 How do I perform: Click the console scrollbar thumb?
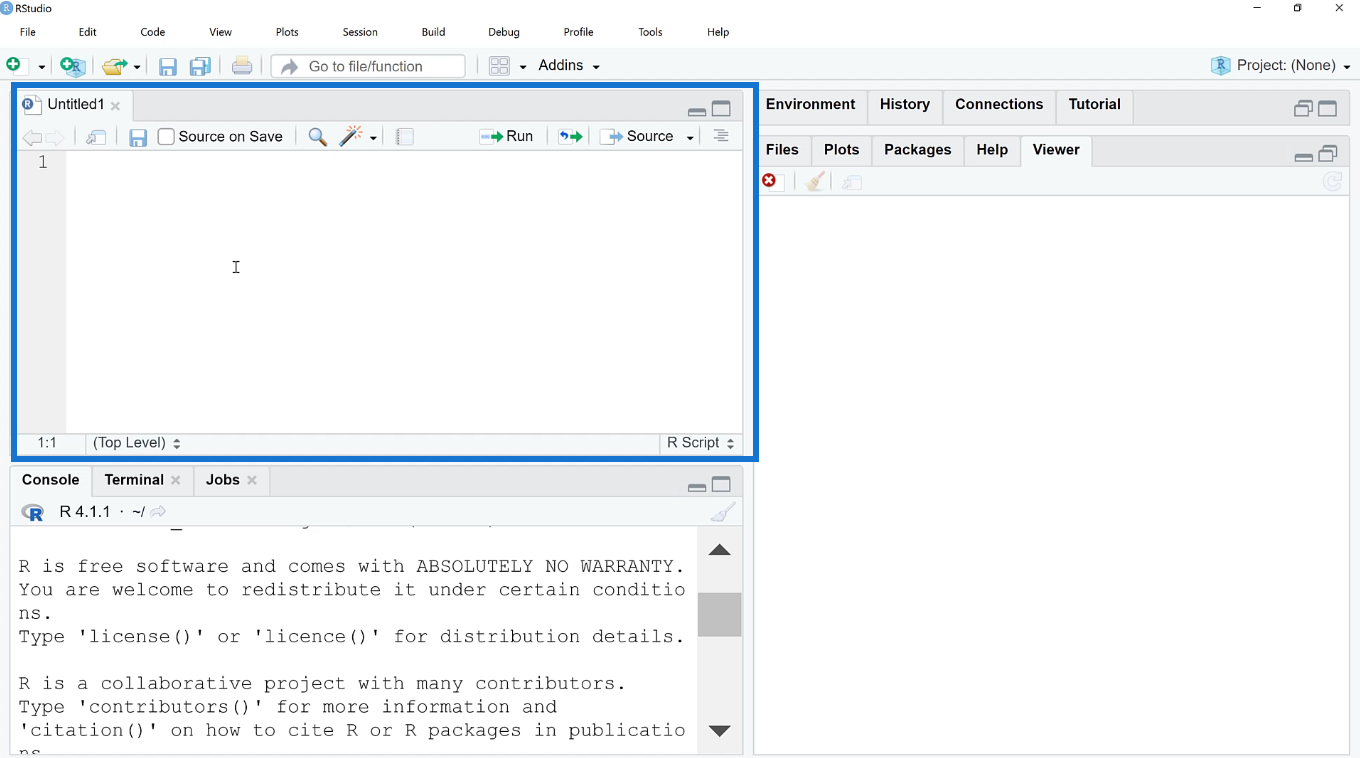tap(719, 614)
